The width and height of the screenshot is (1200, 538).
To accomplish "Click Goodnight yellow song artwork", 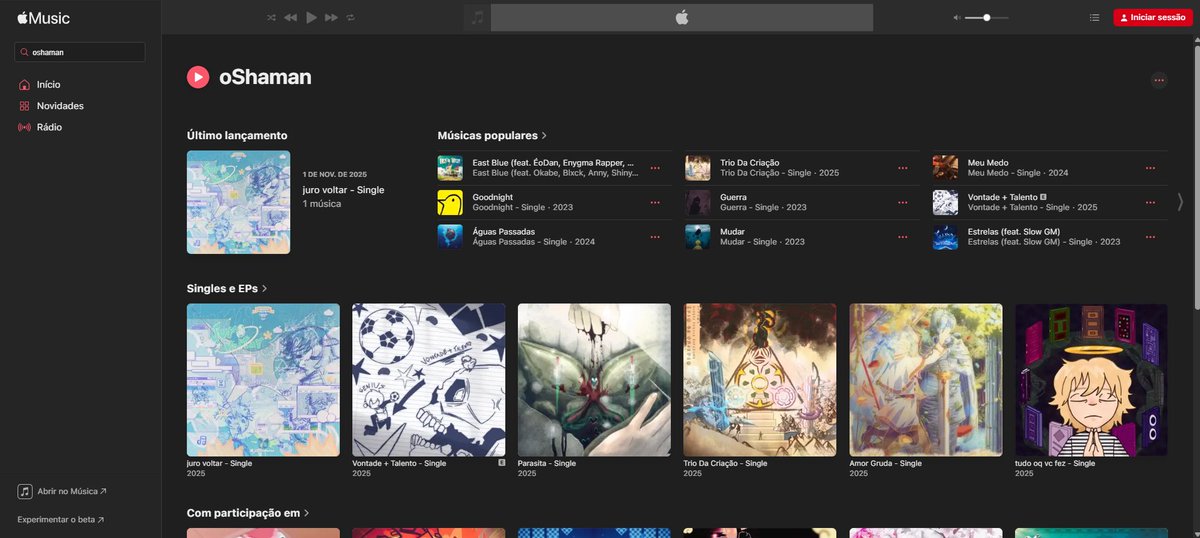I will click(x=450, y=202).
